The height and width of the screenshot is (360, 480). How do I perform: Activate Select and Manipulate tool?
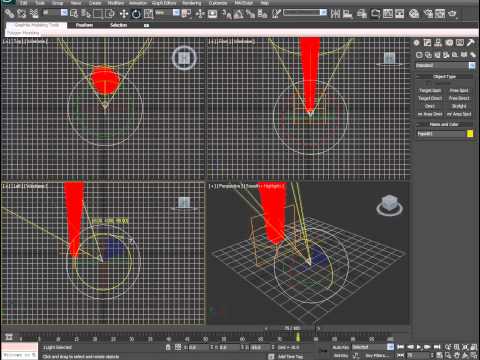[200, 14]
